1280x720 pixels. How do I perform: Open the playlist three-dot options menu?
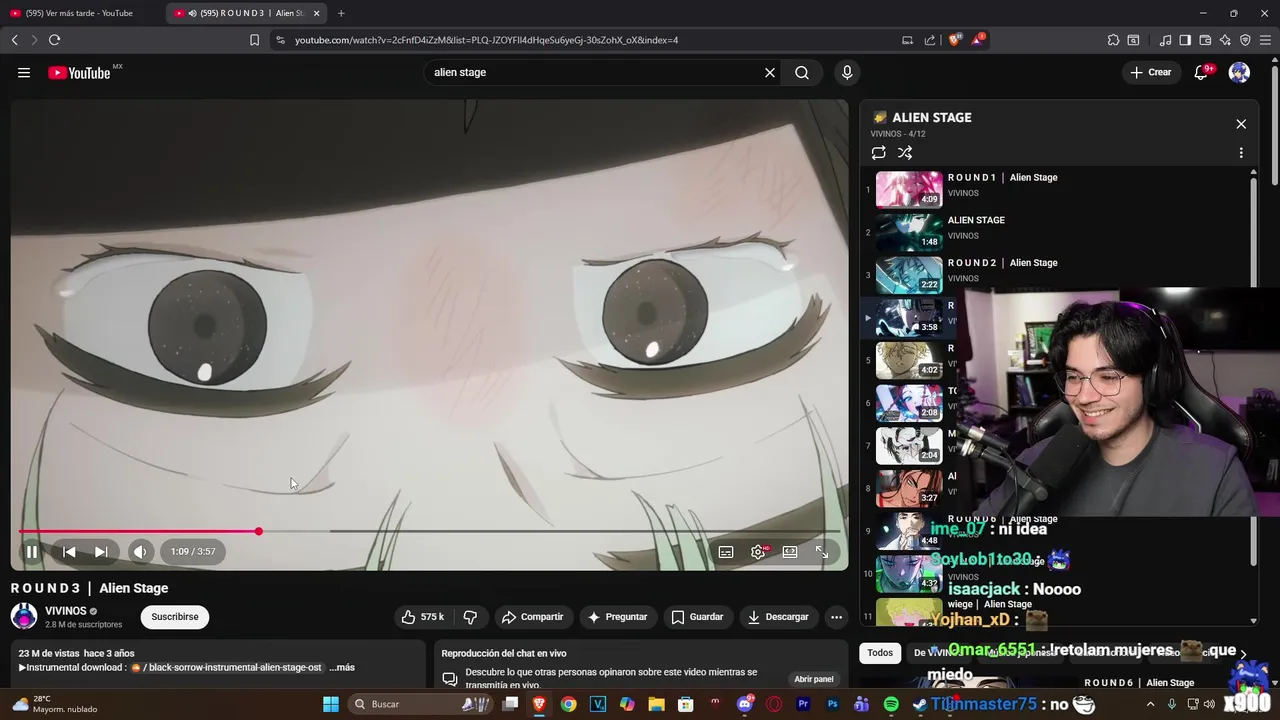1241,153
